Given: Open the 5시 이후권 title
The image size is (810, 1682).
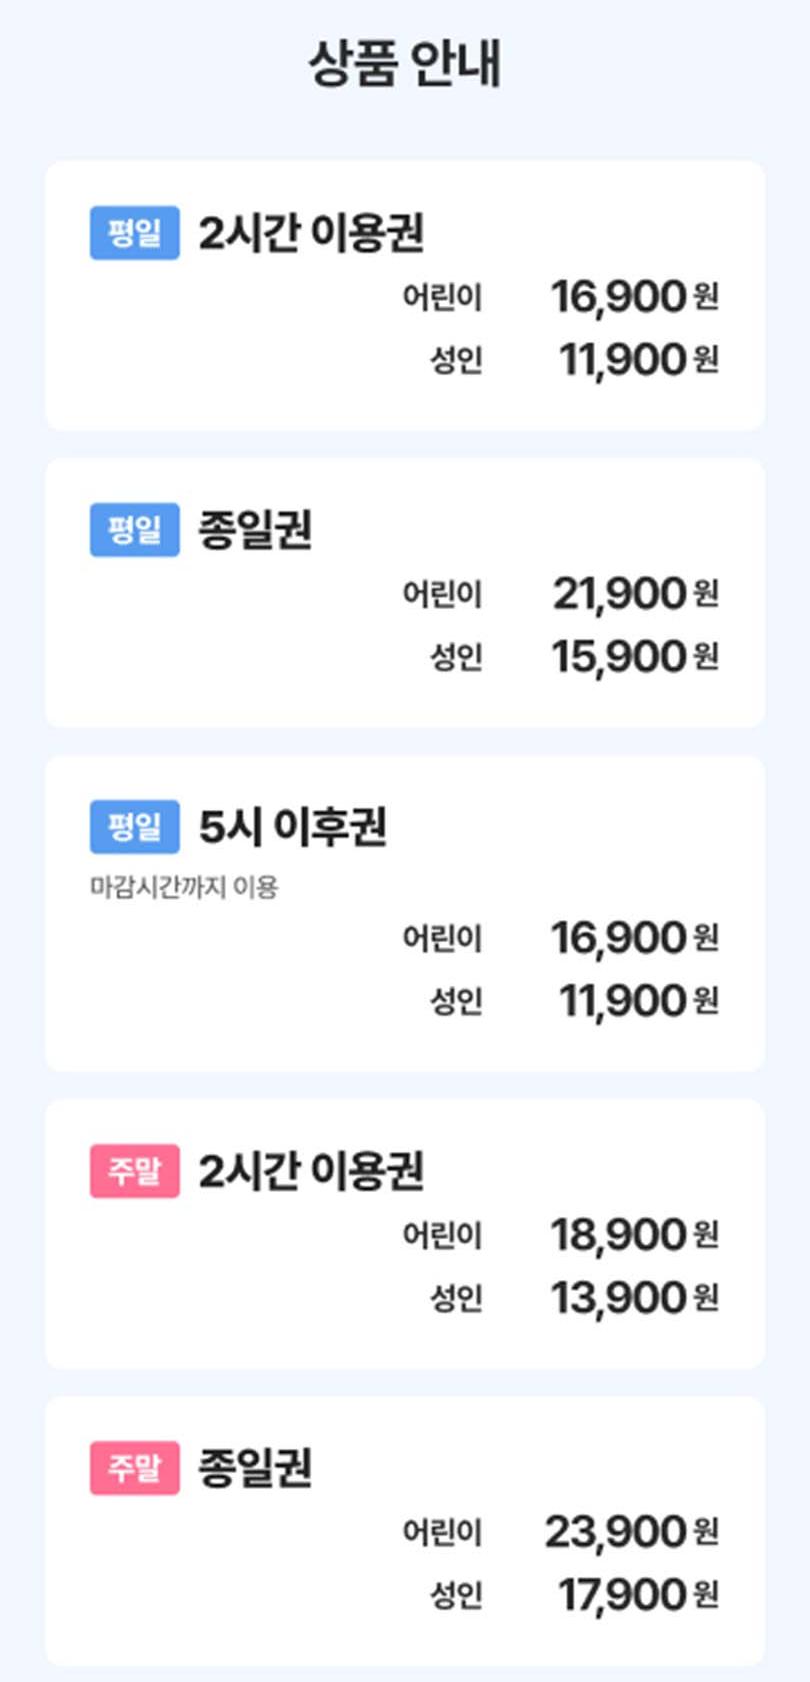Looking at the screenshot, I should (292, 827).
